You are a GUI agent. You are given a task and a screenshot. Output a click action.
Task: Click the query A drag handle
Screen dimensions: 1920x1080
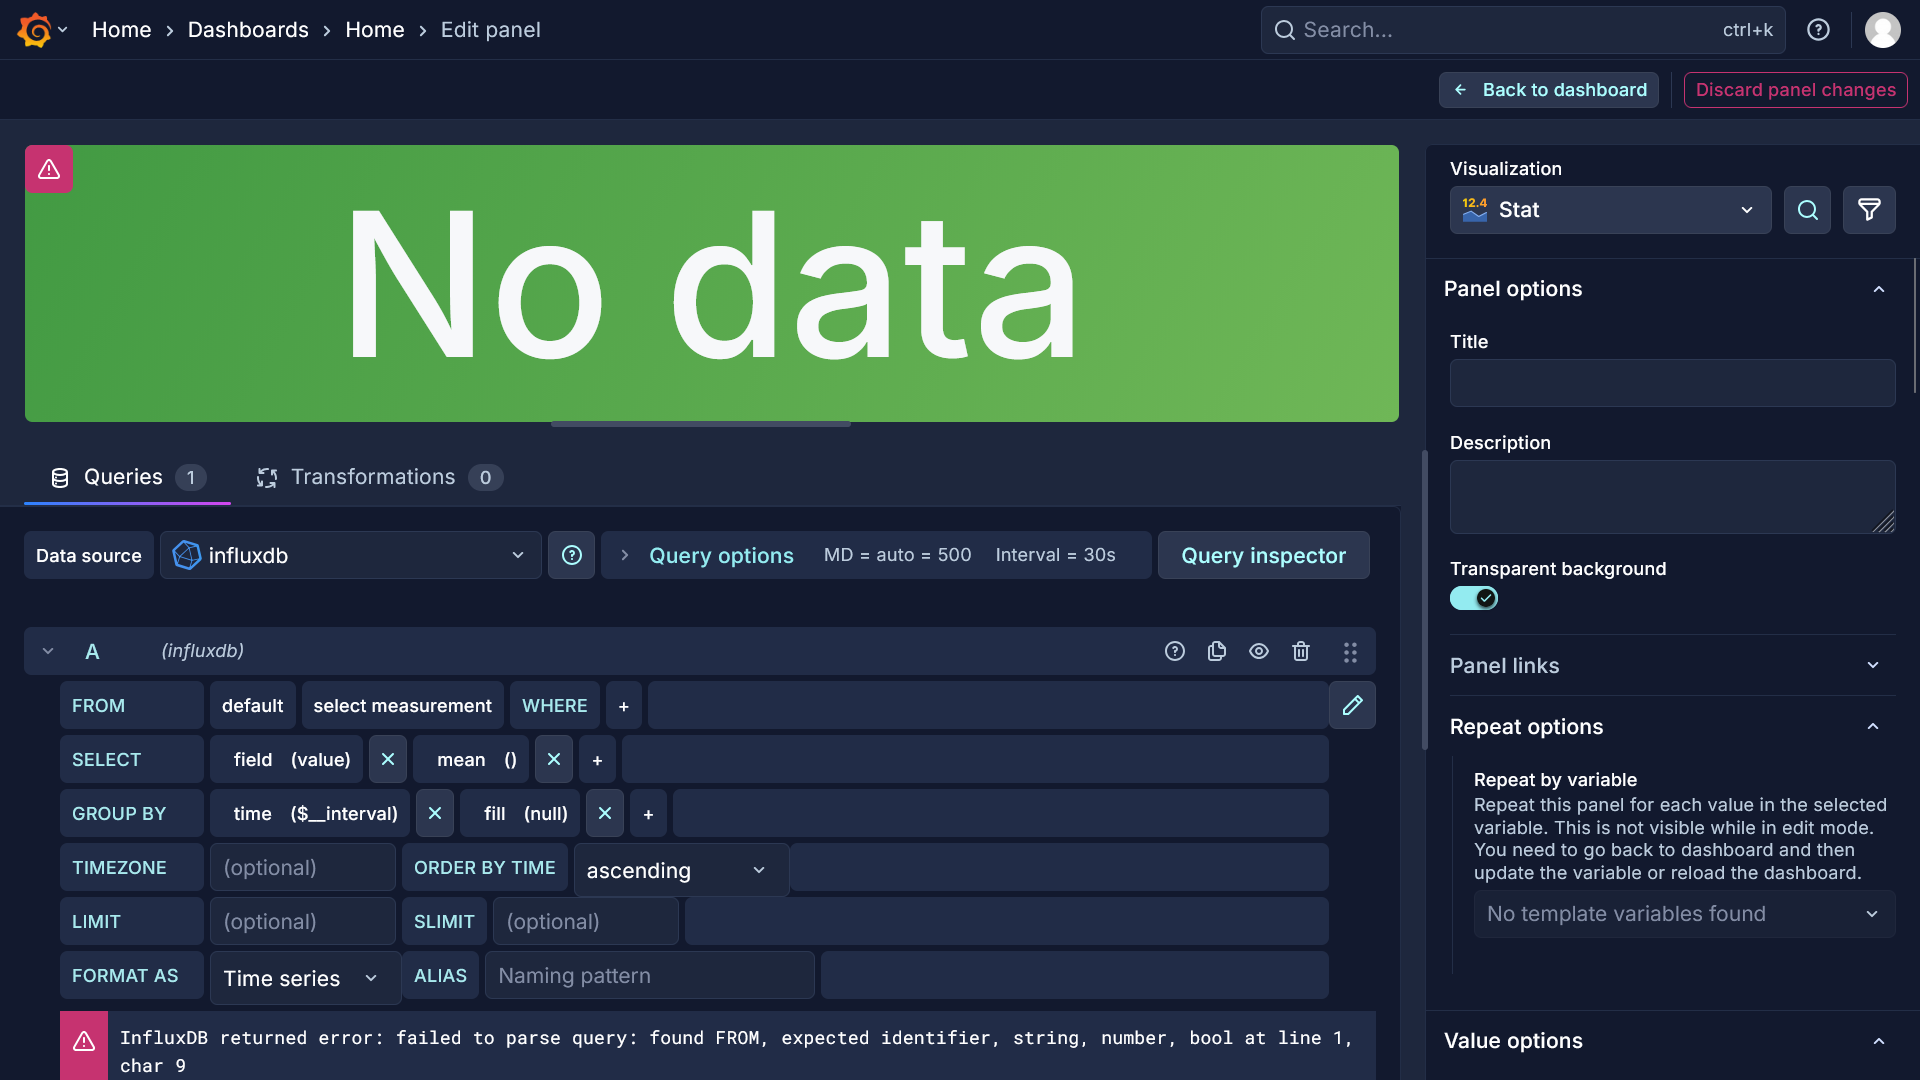click(1350, 652)
